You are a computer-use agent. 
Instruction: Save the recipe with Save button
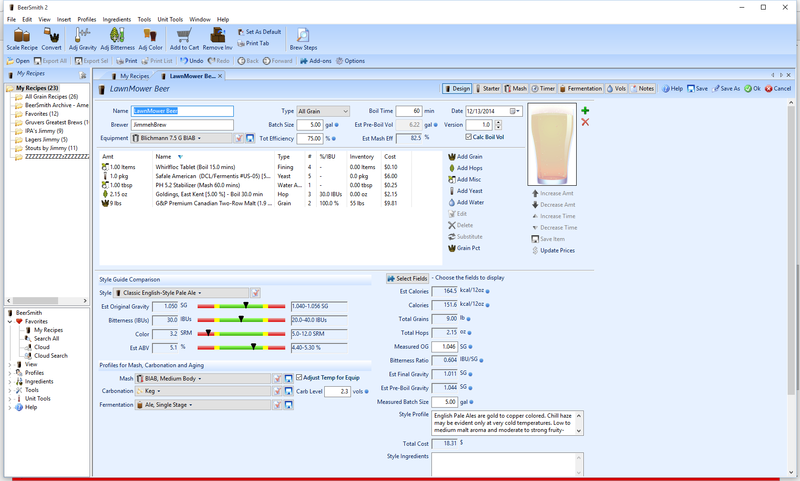click(x=697, y=88)
